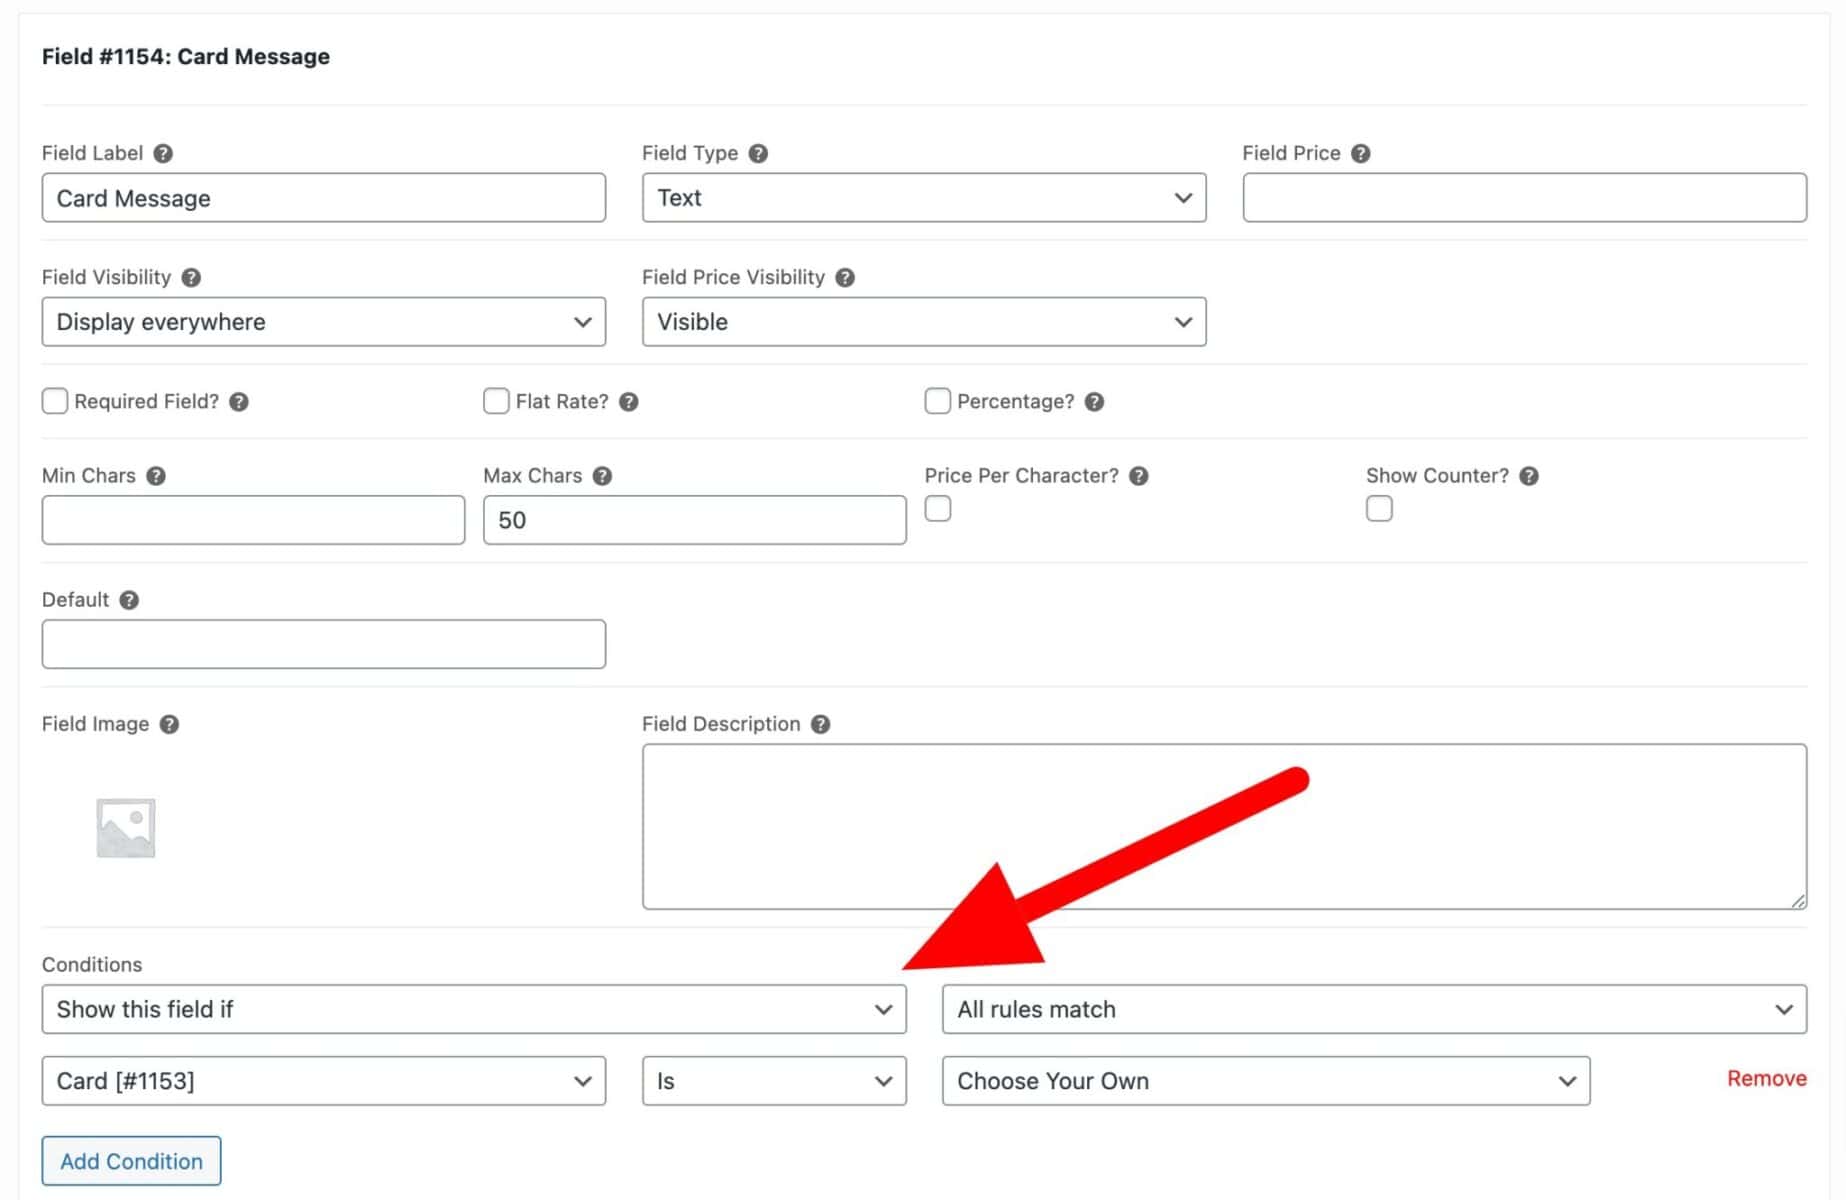The height and width of the screenshot is (1200, 1846).
Task: Check the Percentage? checkbox
Action: [x=937, y=401]
